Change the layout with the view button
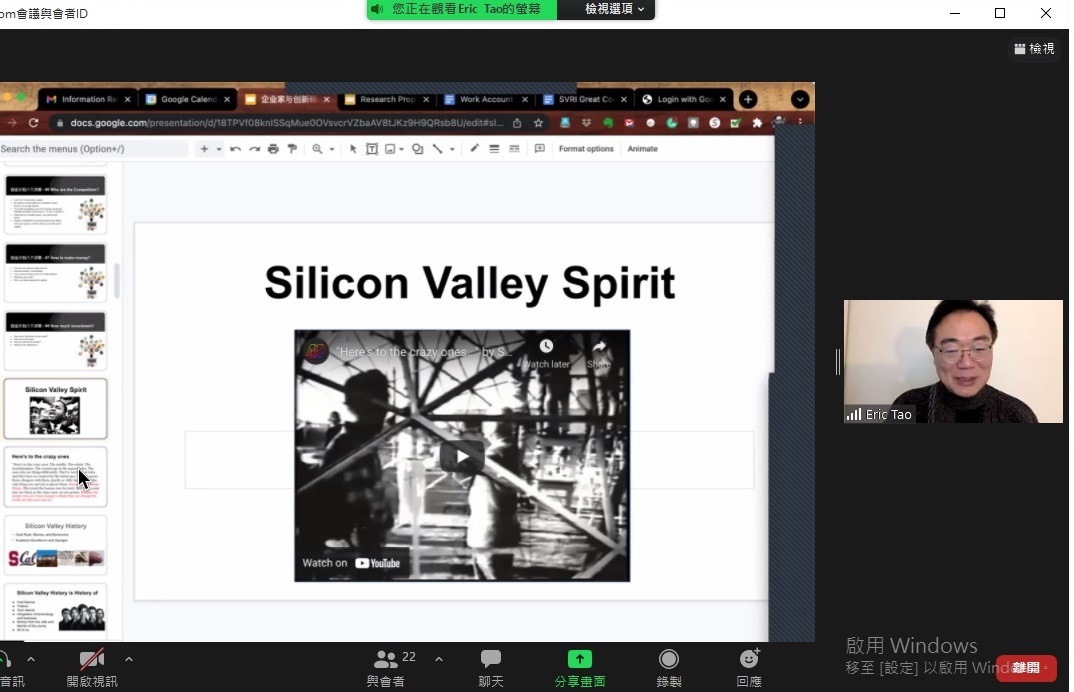Screen dimensions: 1074x692 pos(1034,48)
